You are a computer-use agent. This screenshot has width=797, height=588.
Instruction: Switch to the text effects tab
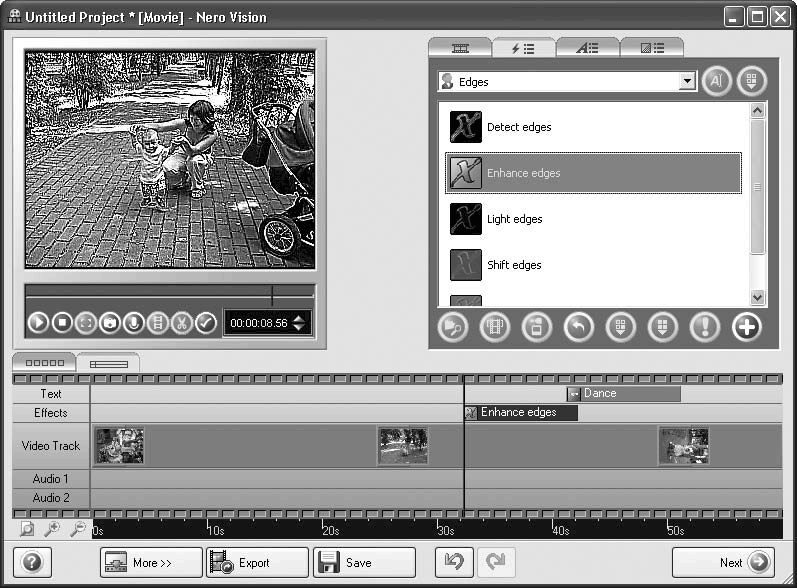pos(587,48)
